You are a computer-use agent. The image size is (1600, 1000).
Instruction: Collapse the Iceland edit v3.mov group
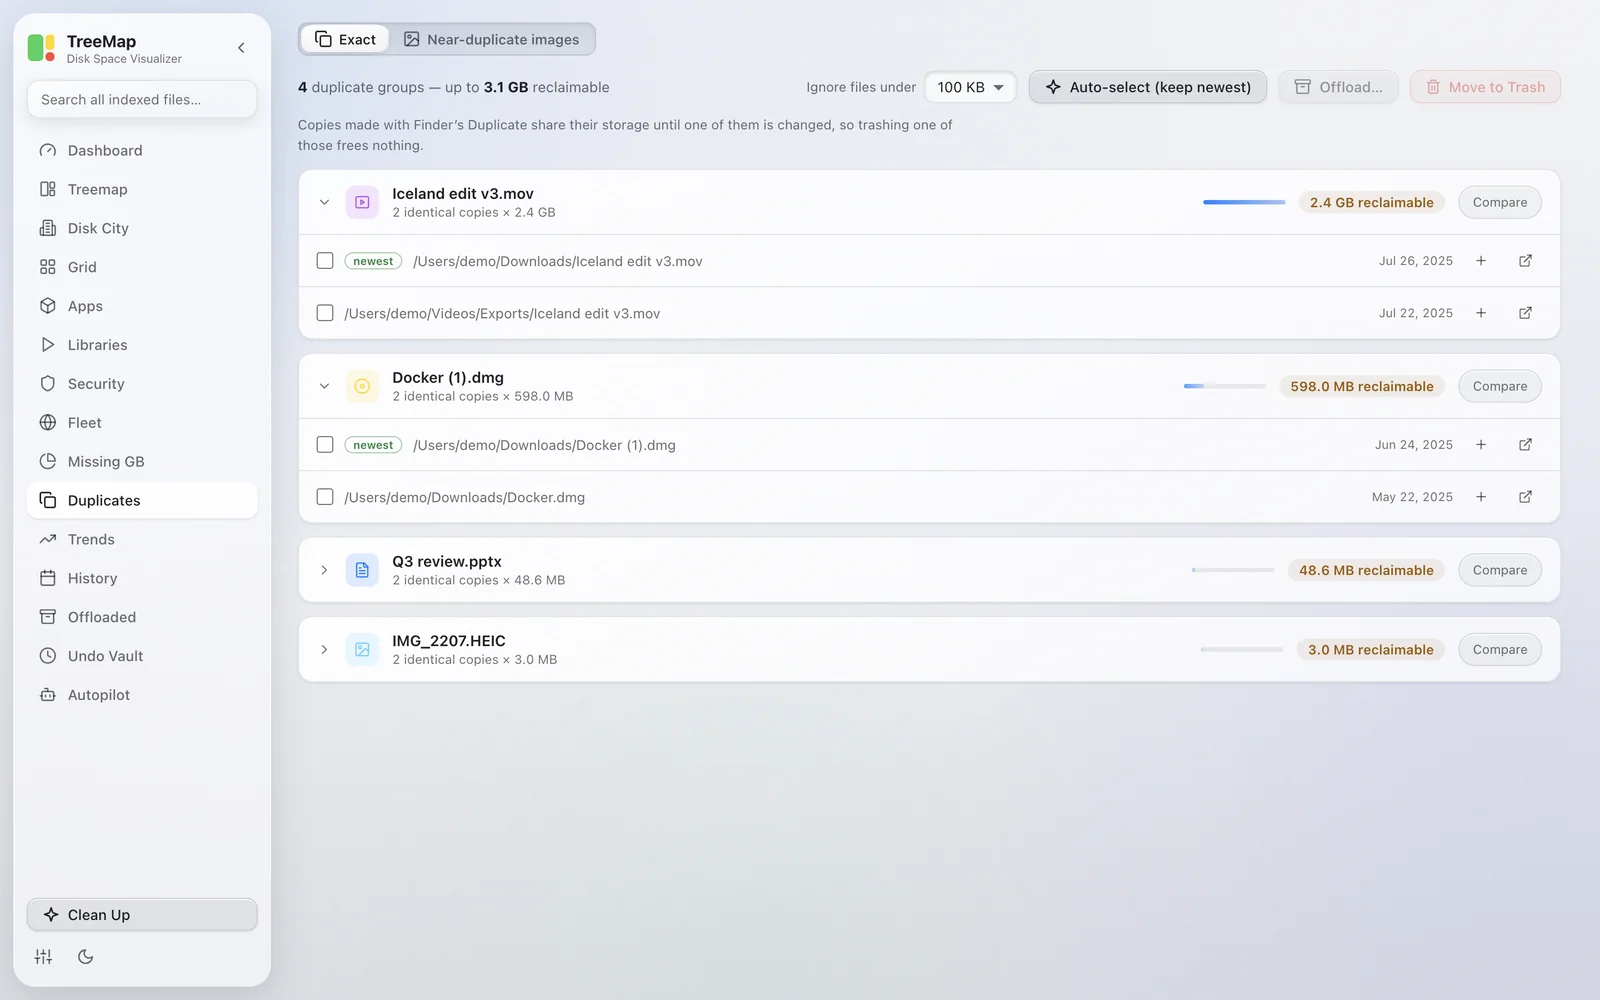tap(324, 202)
